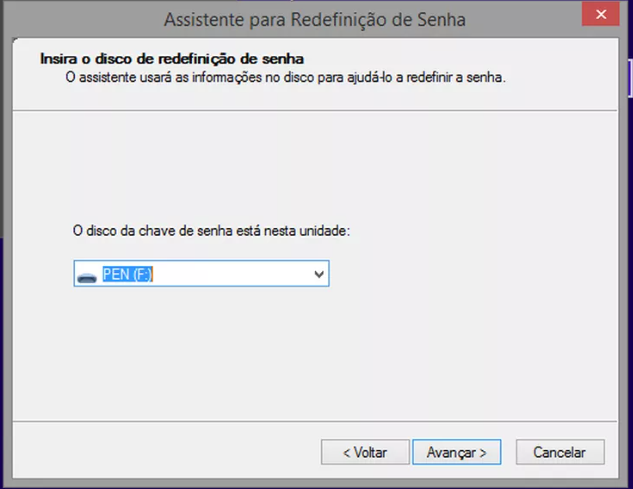Click the phrase redefinir a senha in the description
This screenshot has height=489, width=633.
click(455, 77)
